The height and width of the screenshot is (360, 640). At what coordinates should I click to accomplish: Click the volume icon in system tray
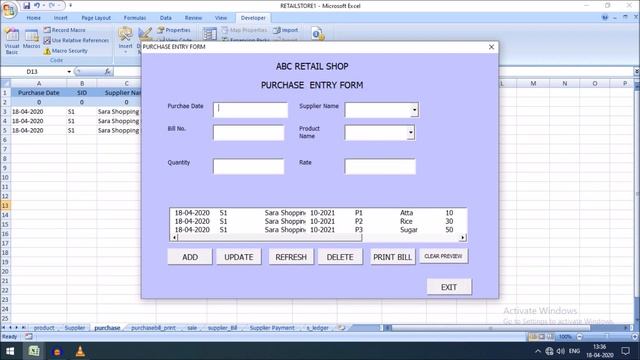point(561,351)
